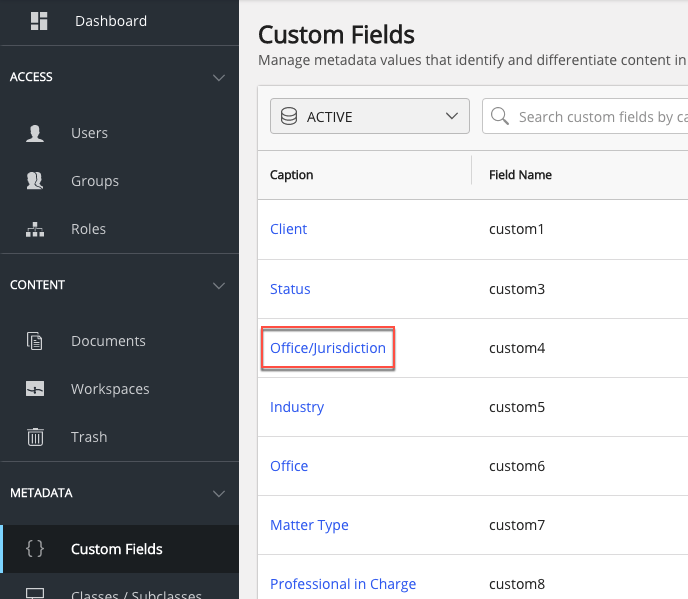Open the Matter Type field link
688x599 pixels.
309,525
